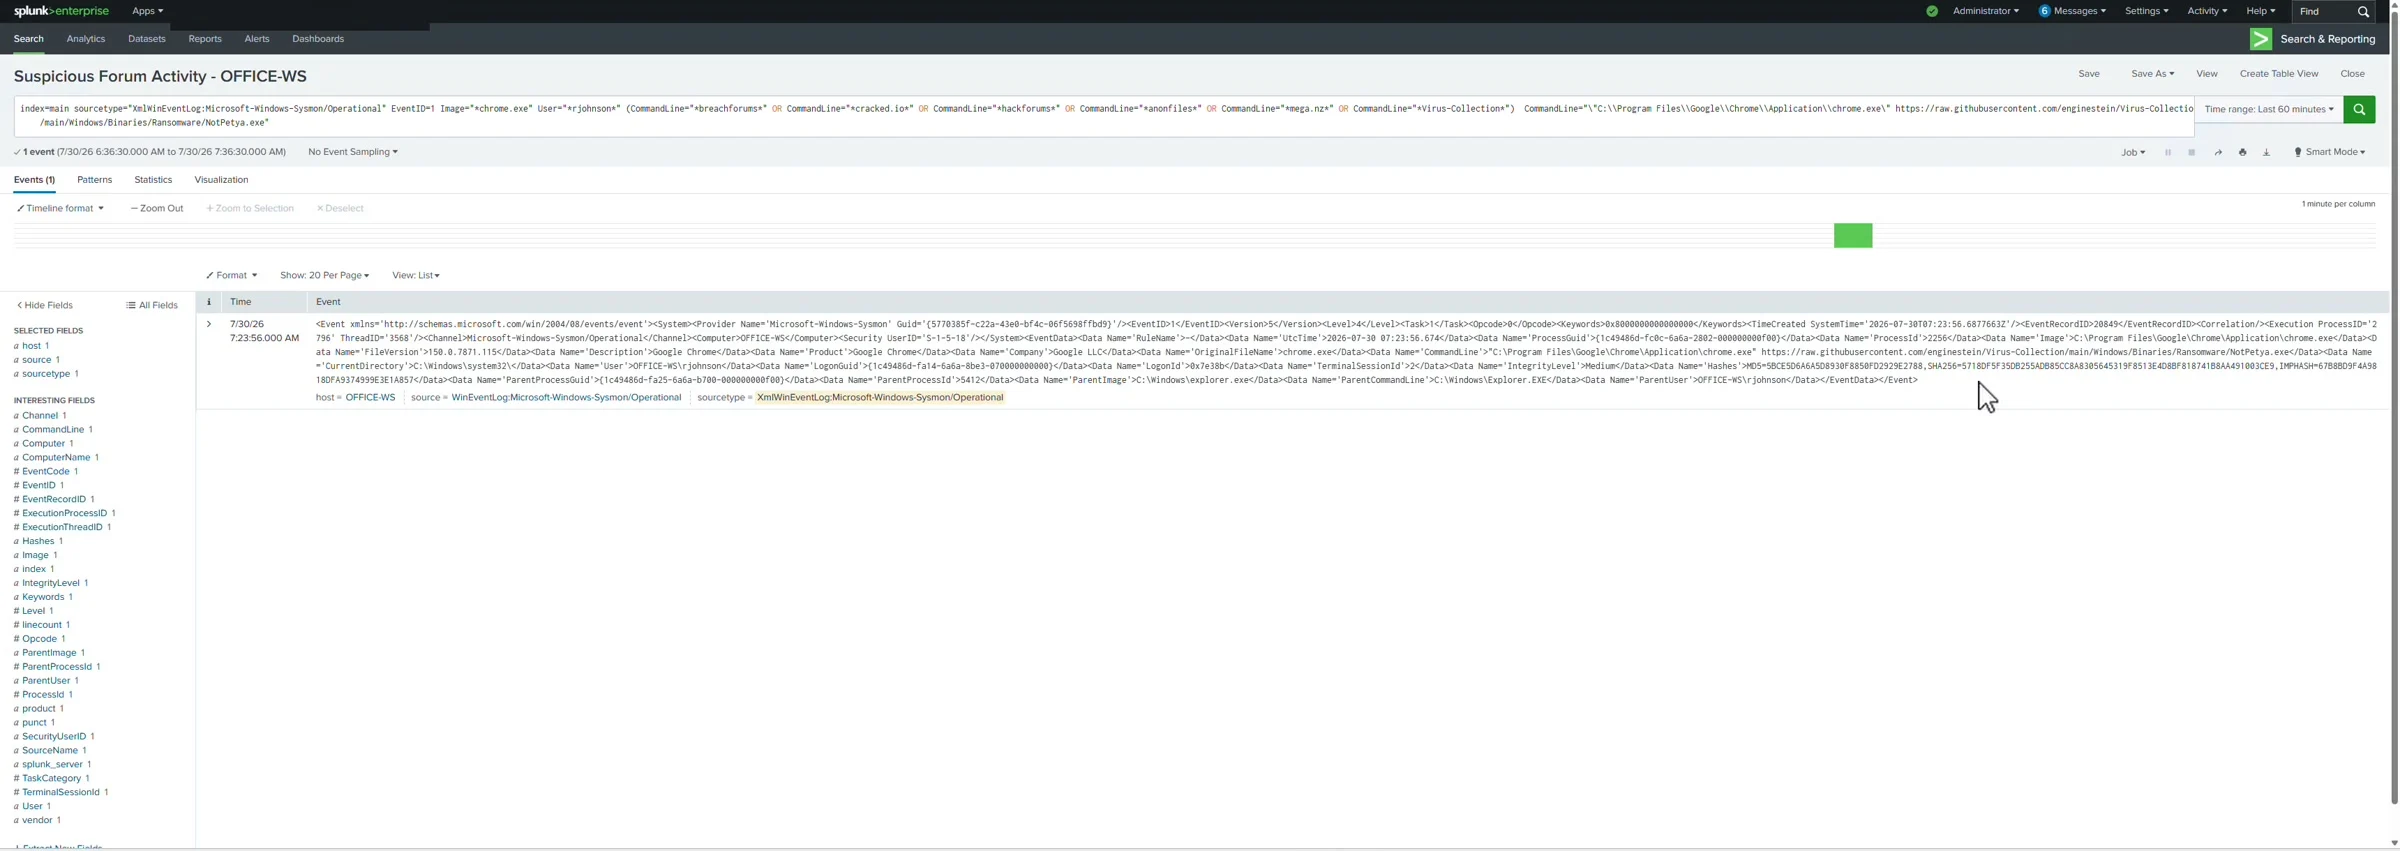Click Hide Fields
This screenshot has width=2400, height=851.
45,305
